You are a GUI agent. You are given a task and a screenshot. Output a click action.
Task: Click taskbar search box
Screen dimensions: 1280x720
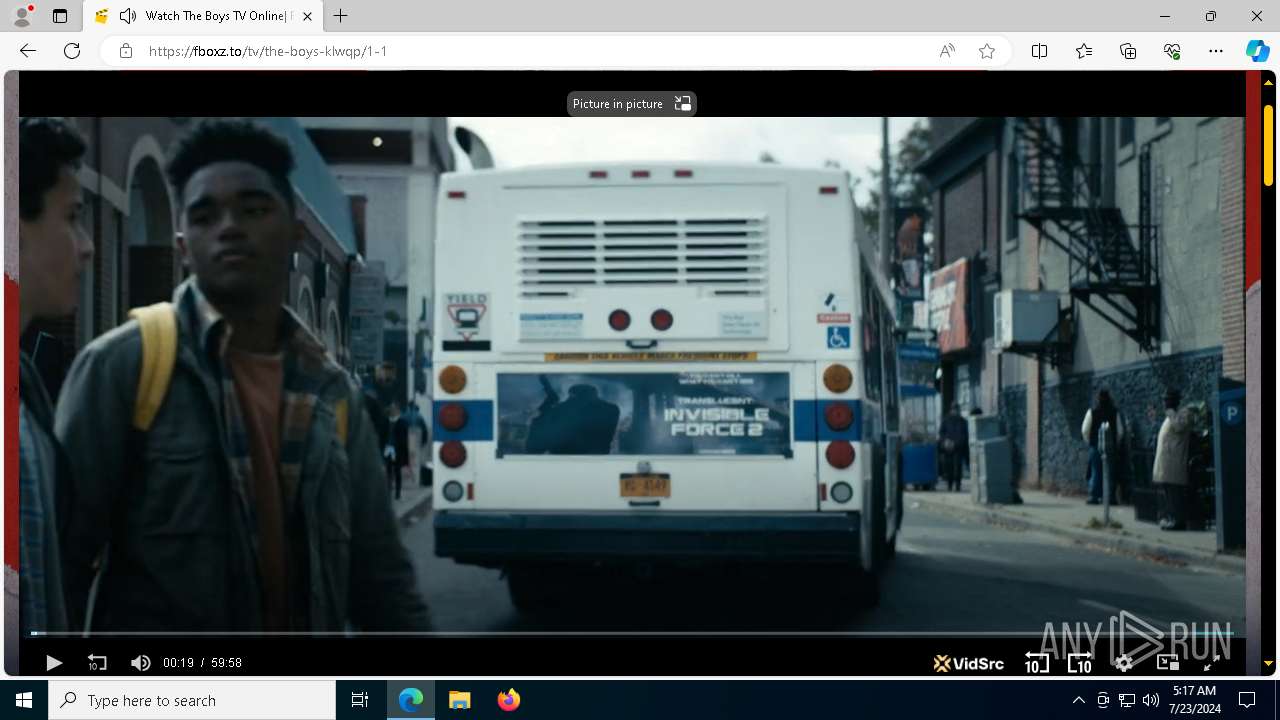(192, 700)
